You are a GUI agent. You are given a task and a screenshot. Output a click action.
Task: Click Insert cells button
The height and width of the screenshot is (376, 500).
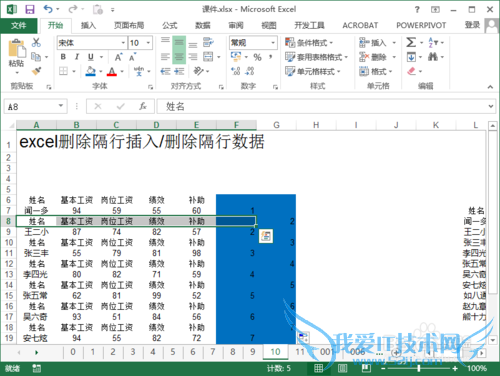tap(377, 43)
